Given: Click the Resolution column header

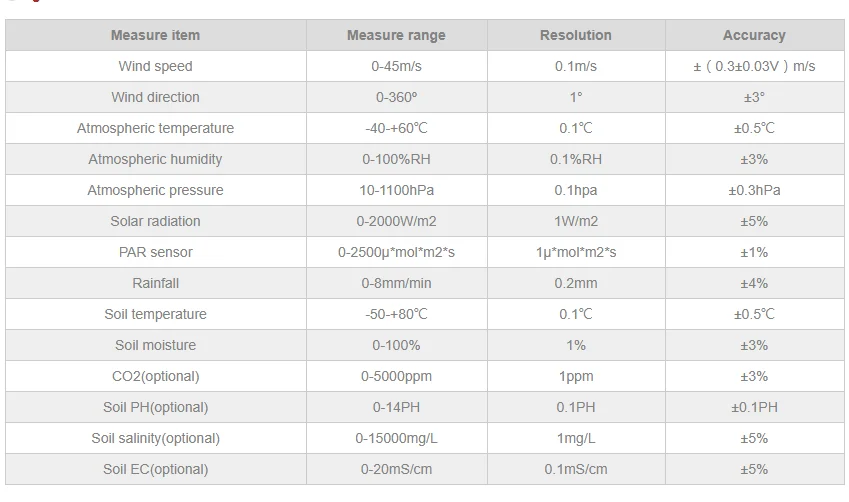Looking at the screenshot, I should 575,35.
